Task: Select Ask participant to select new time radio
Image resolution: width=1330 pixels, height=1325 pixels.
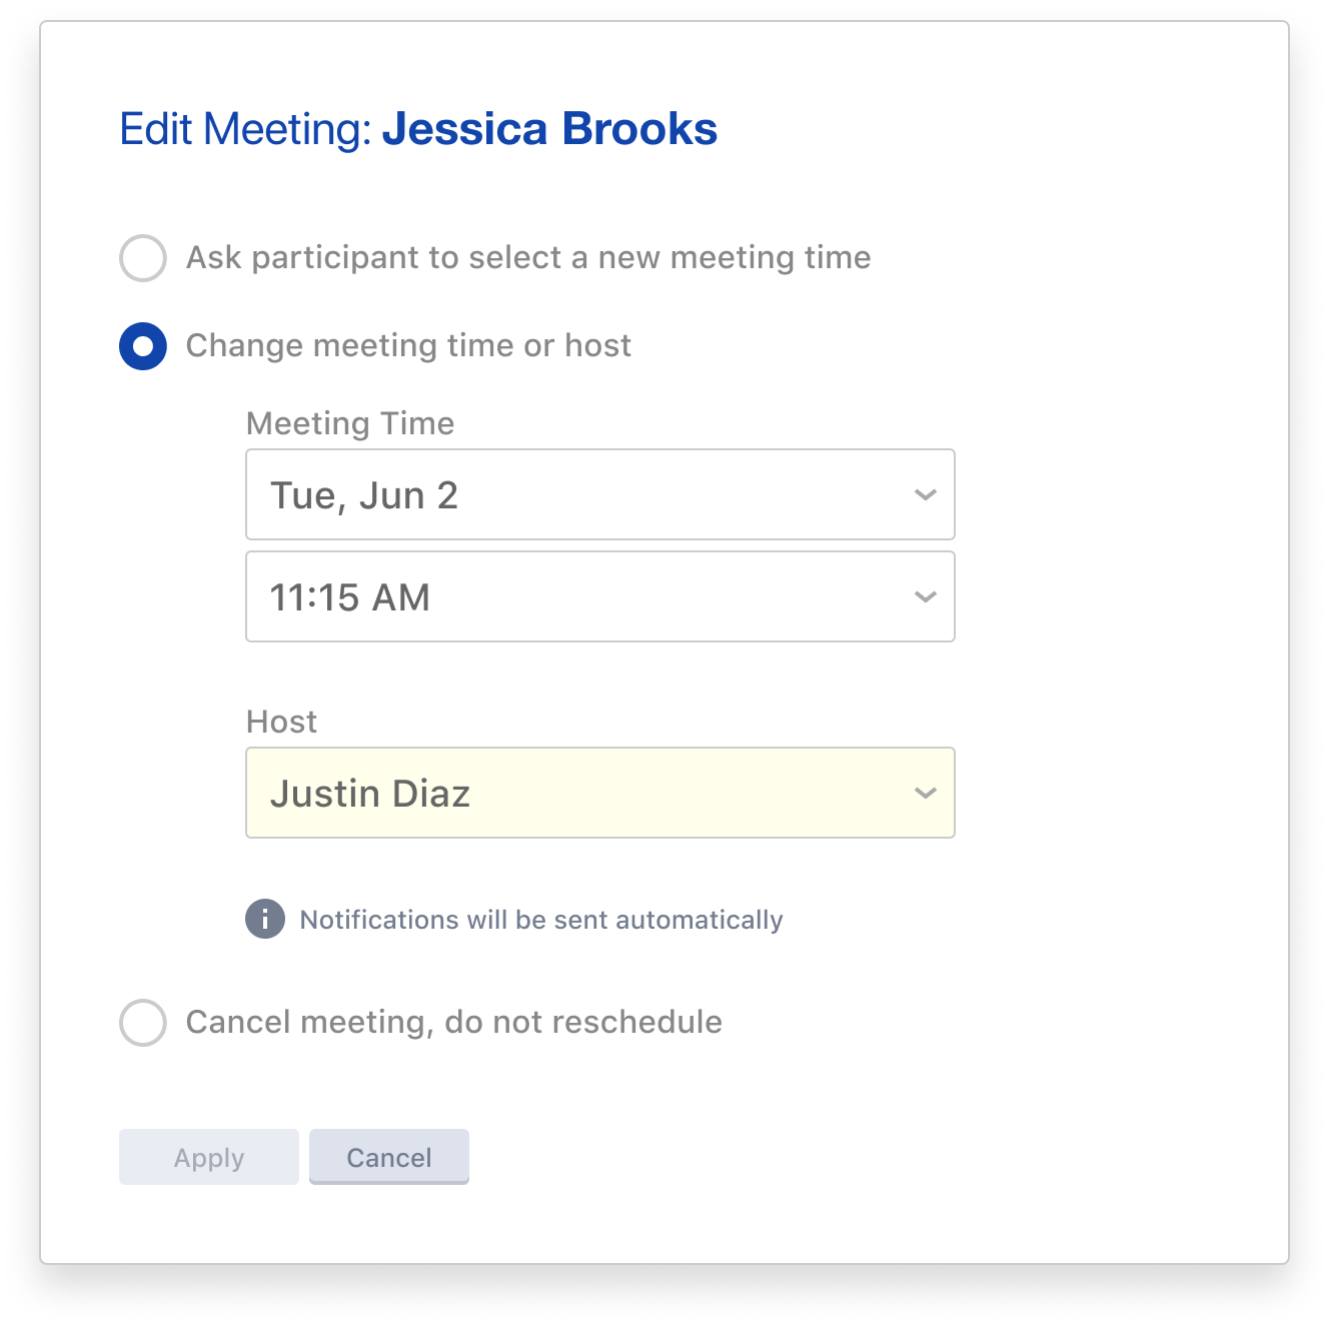Action: (x=143, y=258)
